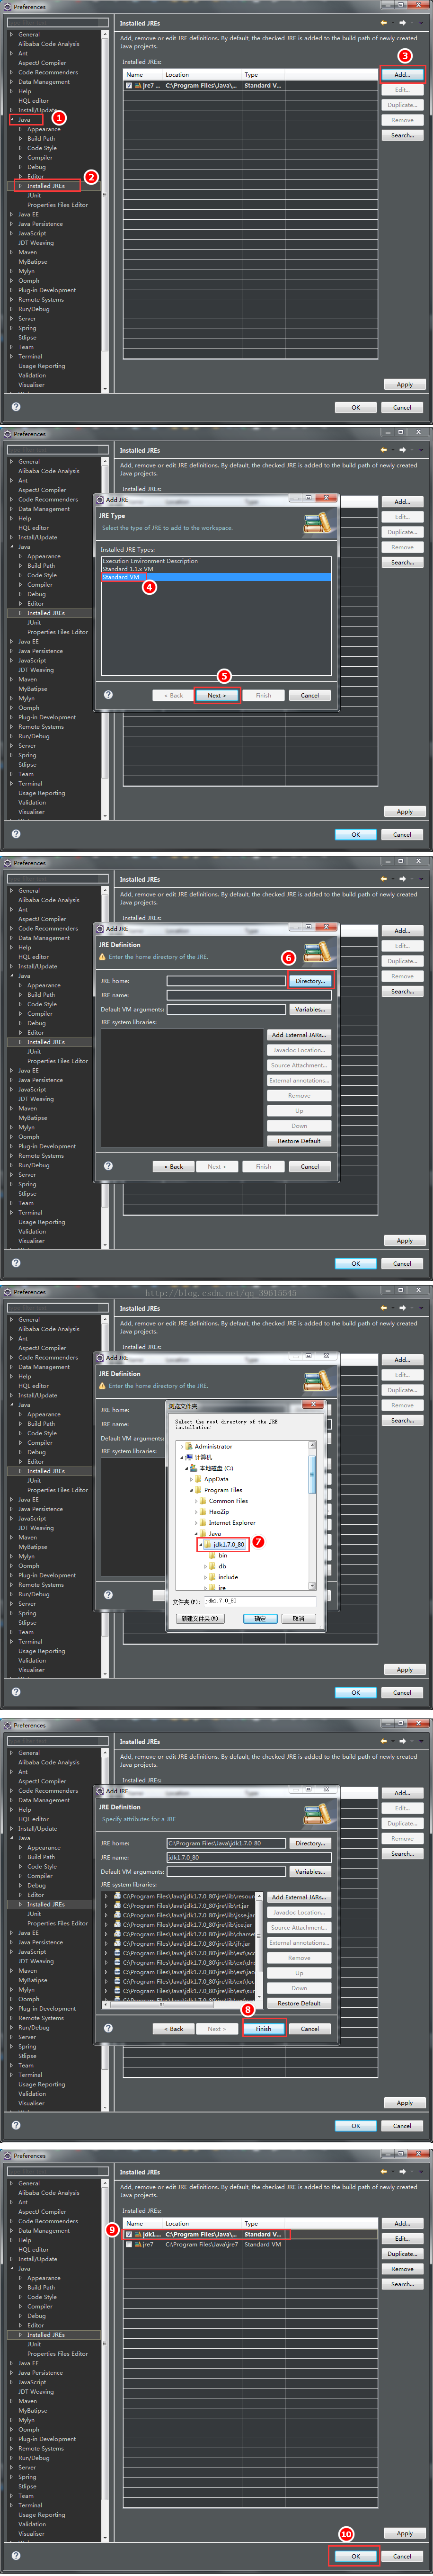The image size is (433, 2576).
Task: Click 确定 in the folder browse dialog
Action: point(259,1618)
